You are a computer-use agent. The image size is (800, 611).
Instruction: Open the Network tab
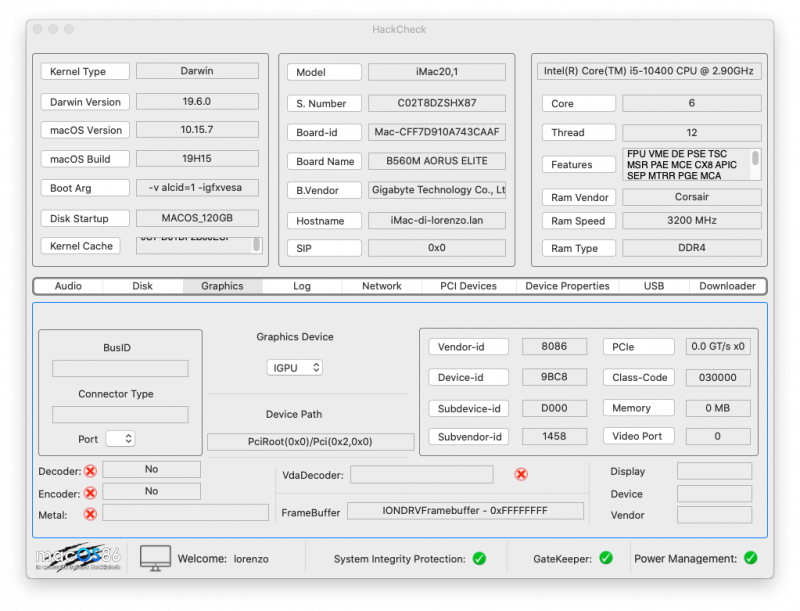pyautogui.click(x=382, y=286)
